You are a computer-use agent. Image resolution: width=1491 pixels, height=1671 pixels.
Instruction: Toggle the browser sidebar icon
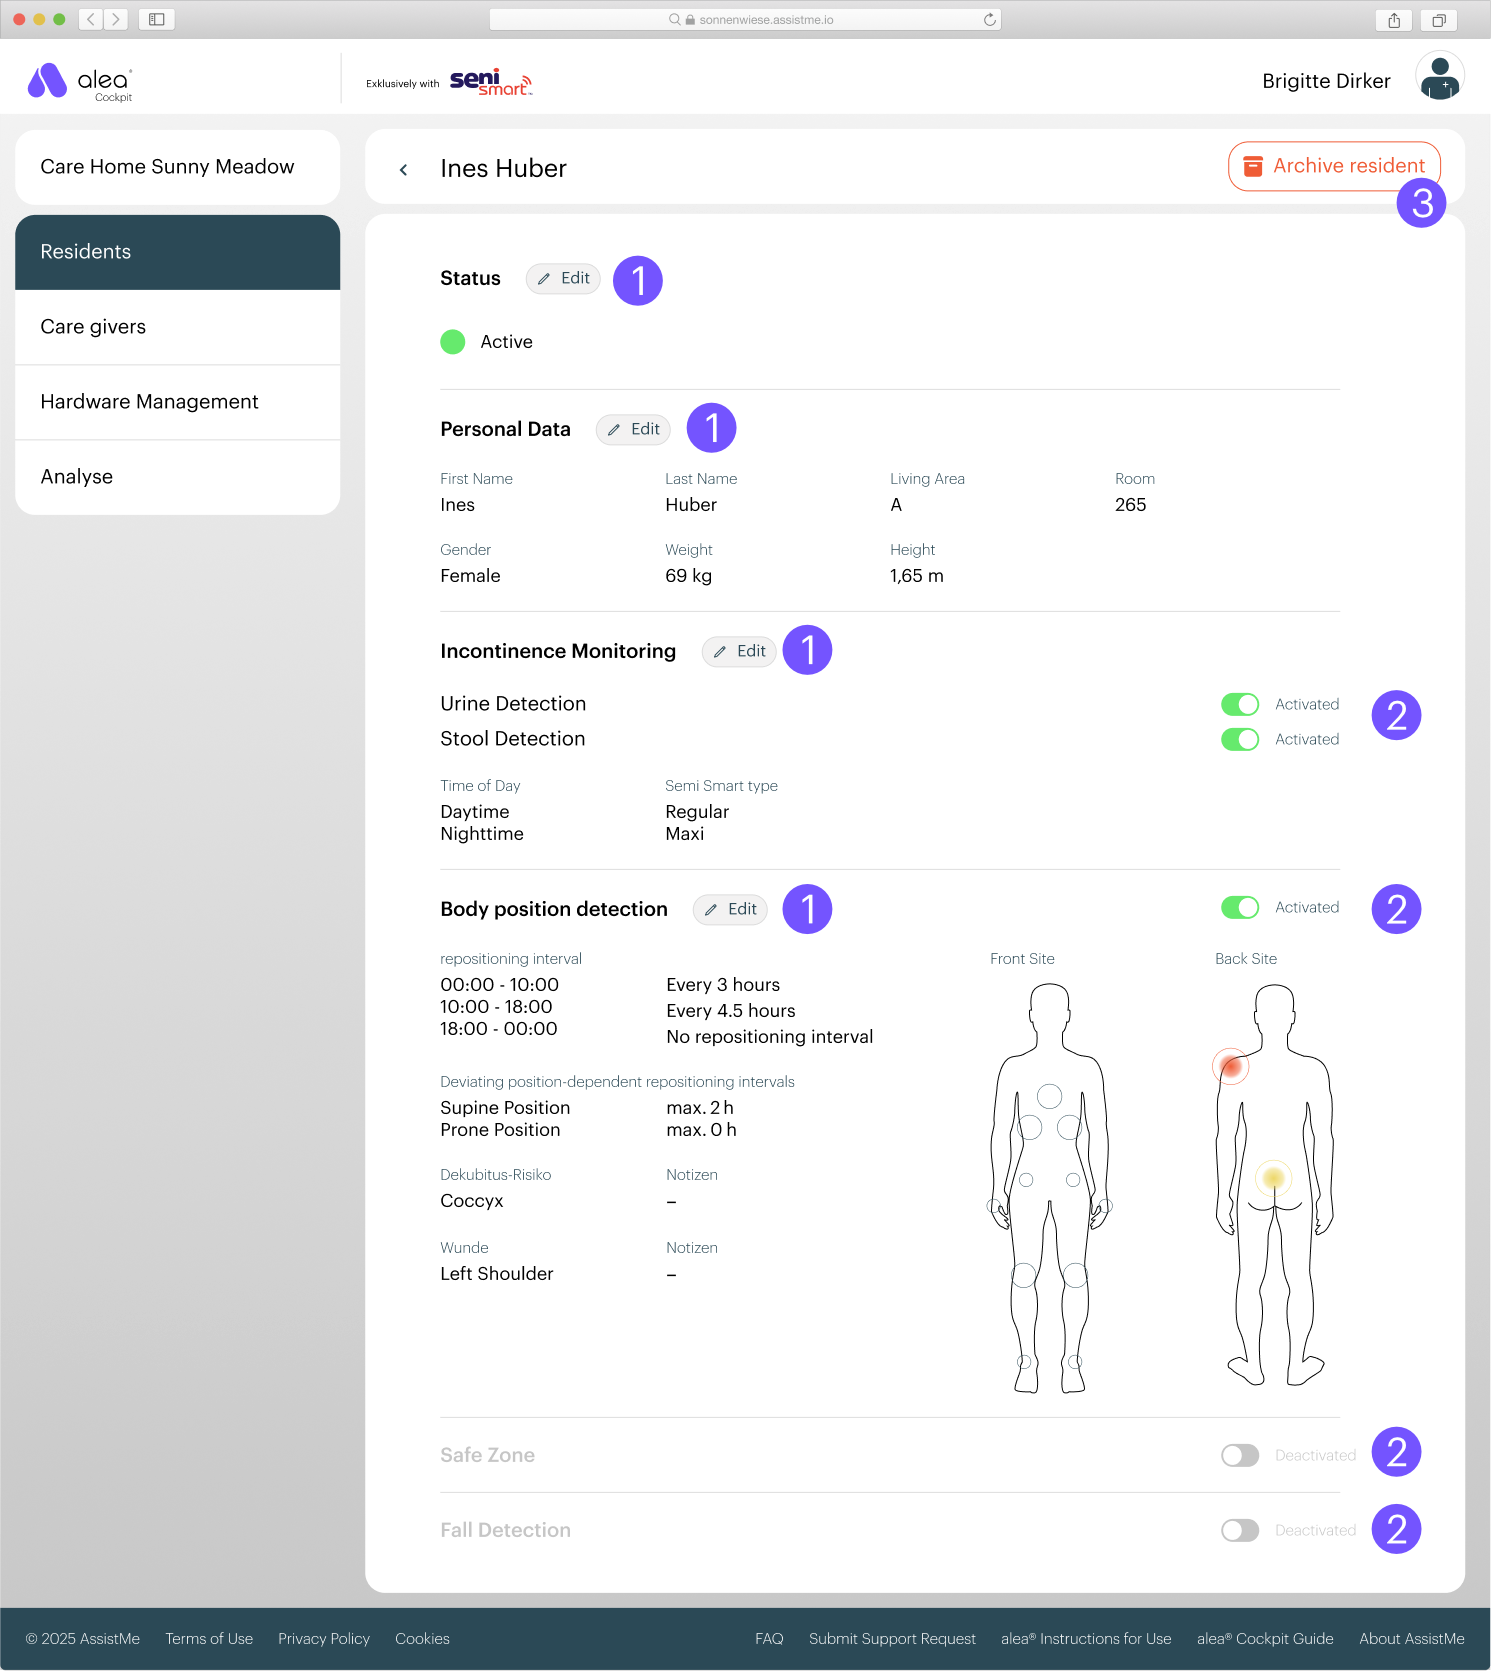(157, 20)
